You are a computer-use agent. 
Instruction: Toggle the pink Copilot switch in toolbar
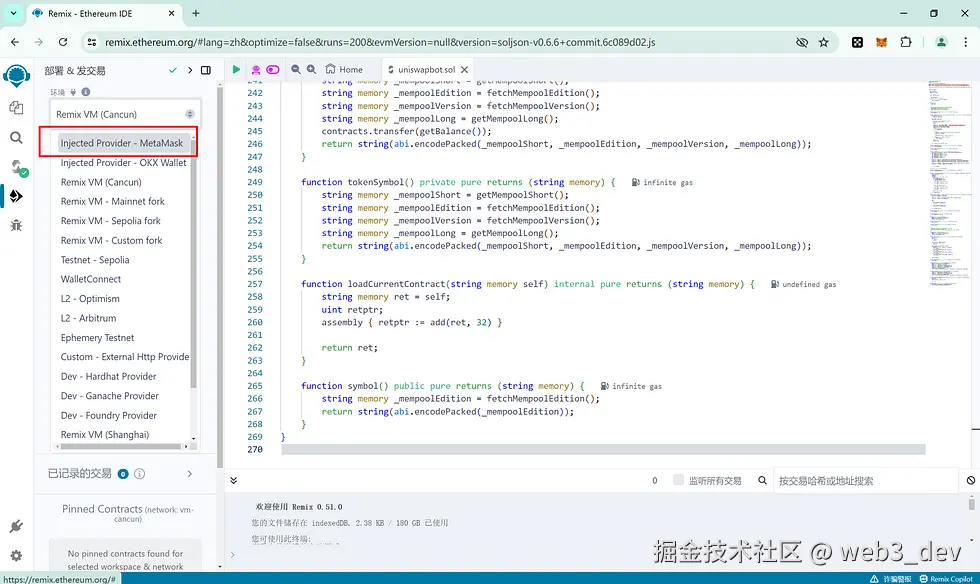pyautogui.click(x=273, y=69)
